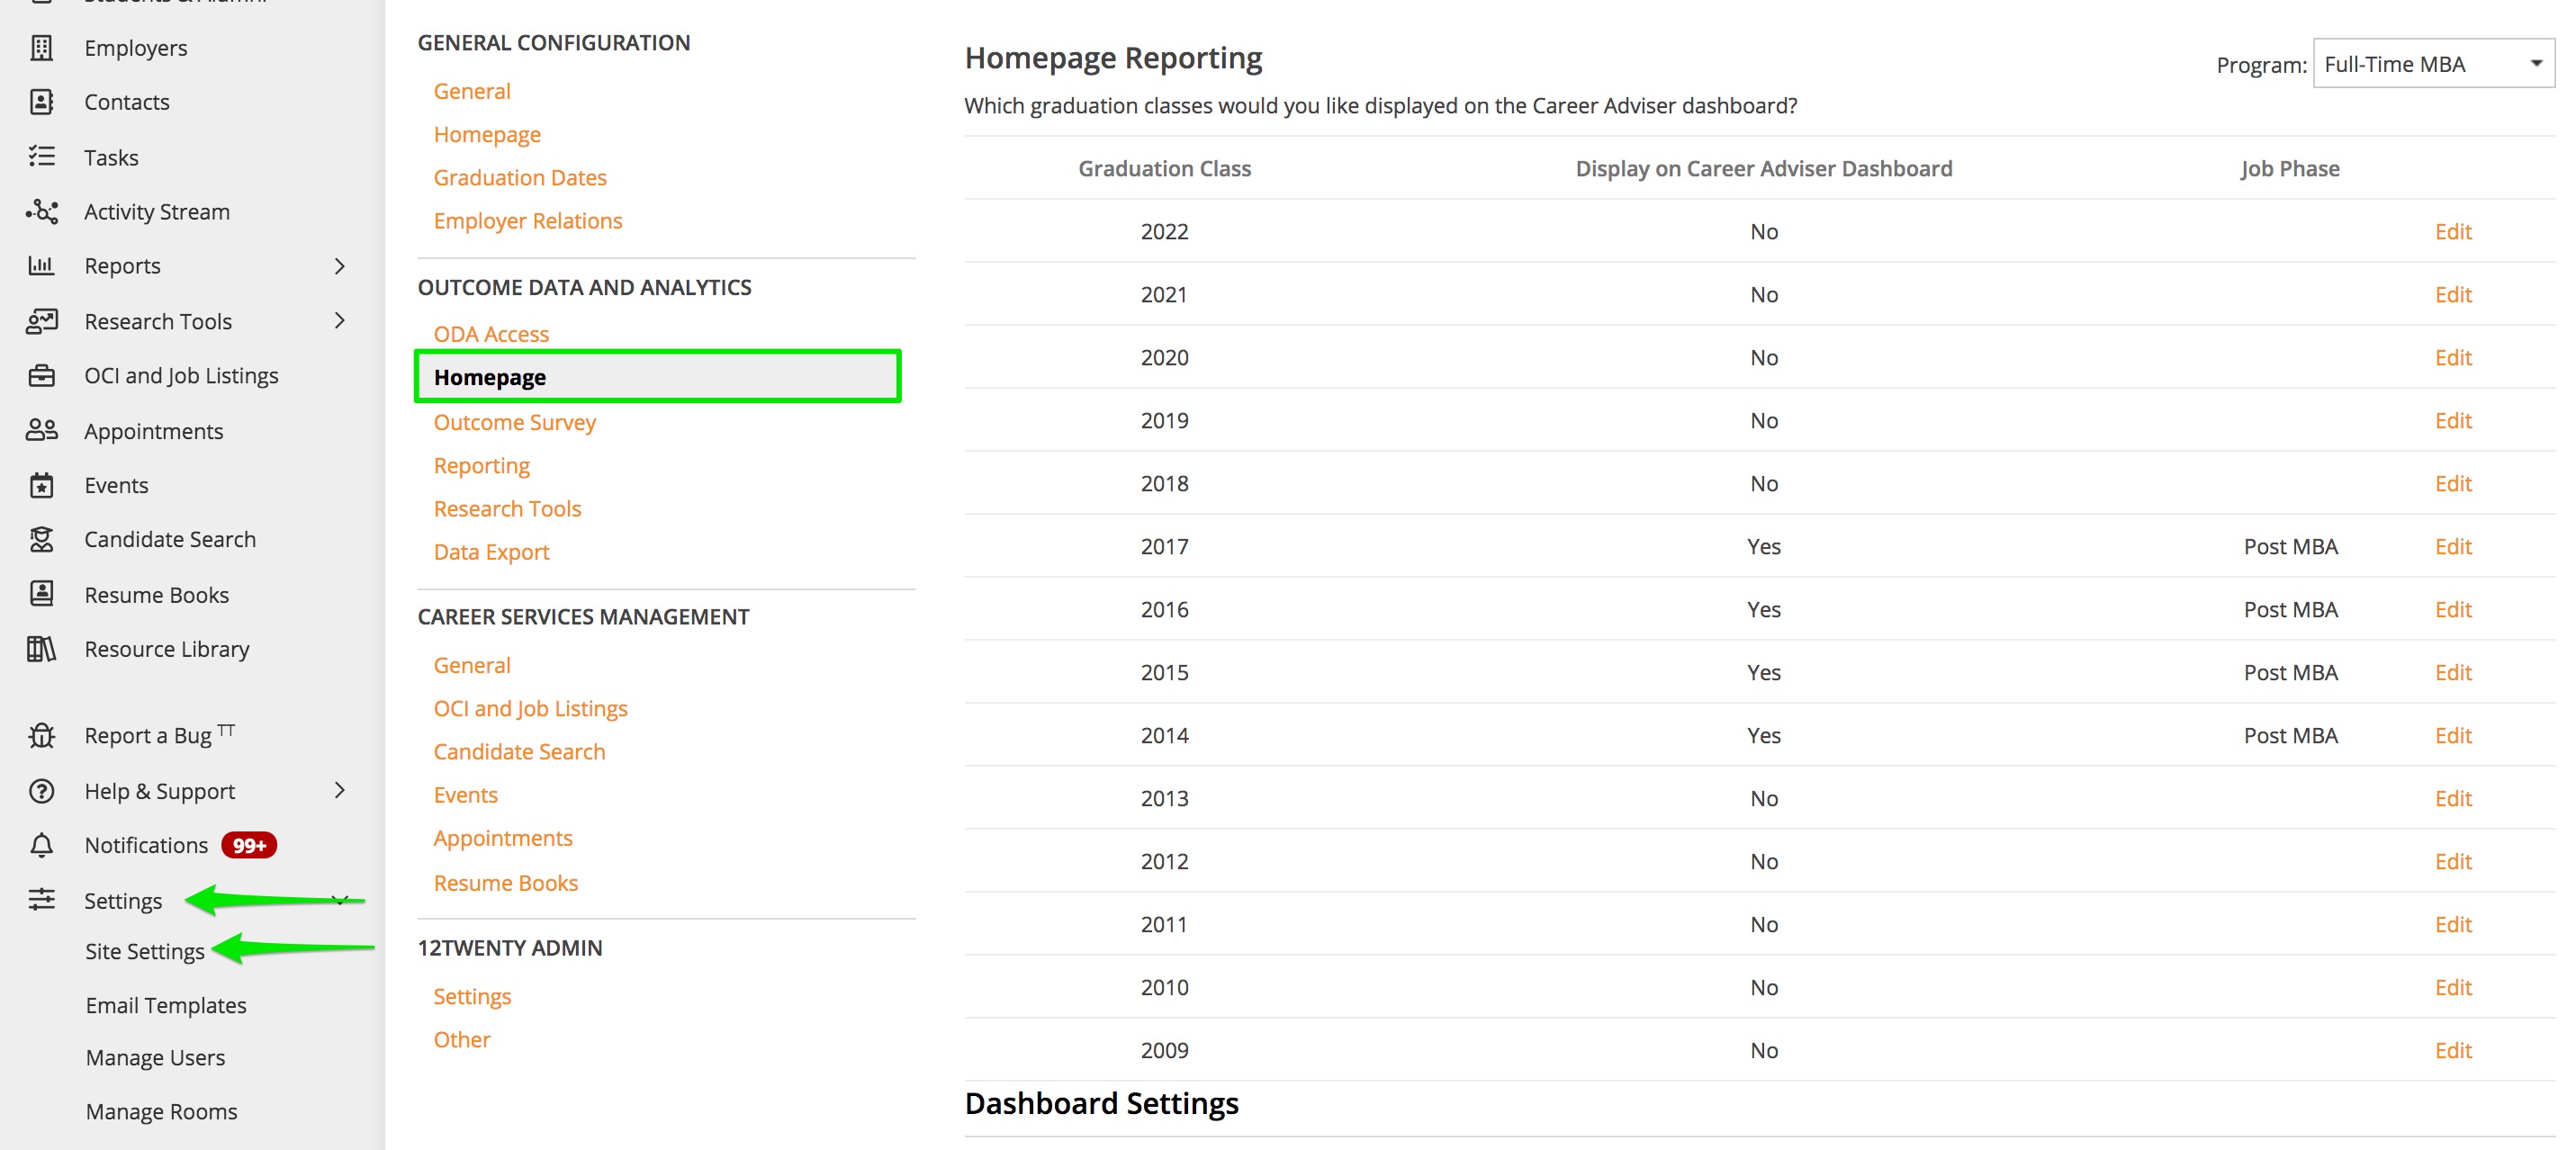Click the Report a Bug icon

coord(41,735)
